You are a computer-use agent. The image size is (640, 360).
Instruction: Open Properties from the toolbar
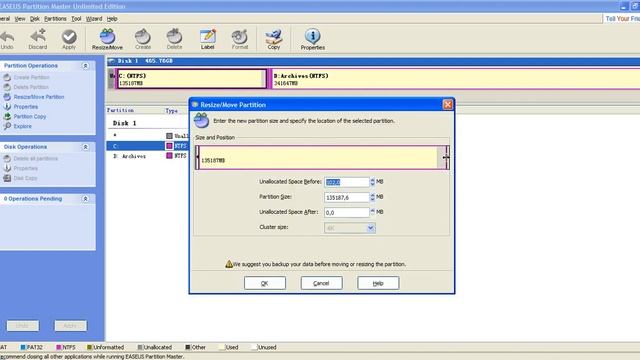pos(313,40)
